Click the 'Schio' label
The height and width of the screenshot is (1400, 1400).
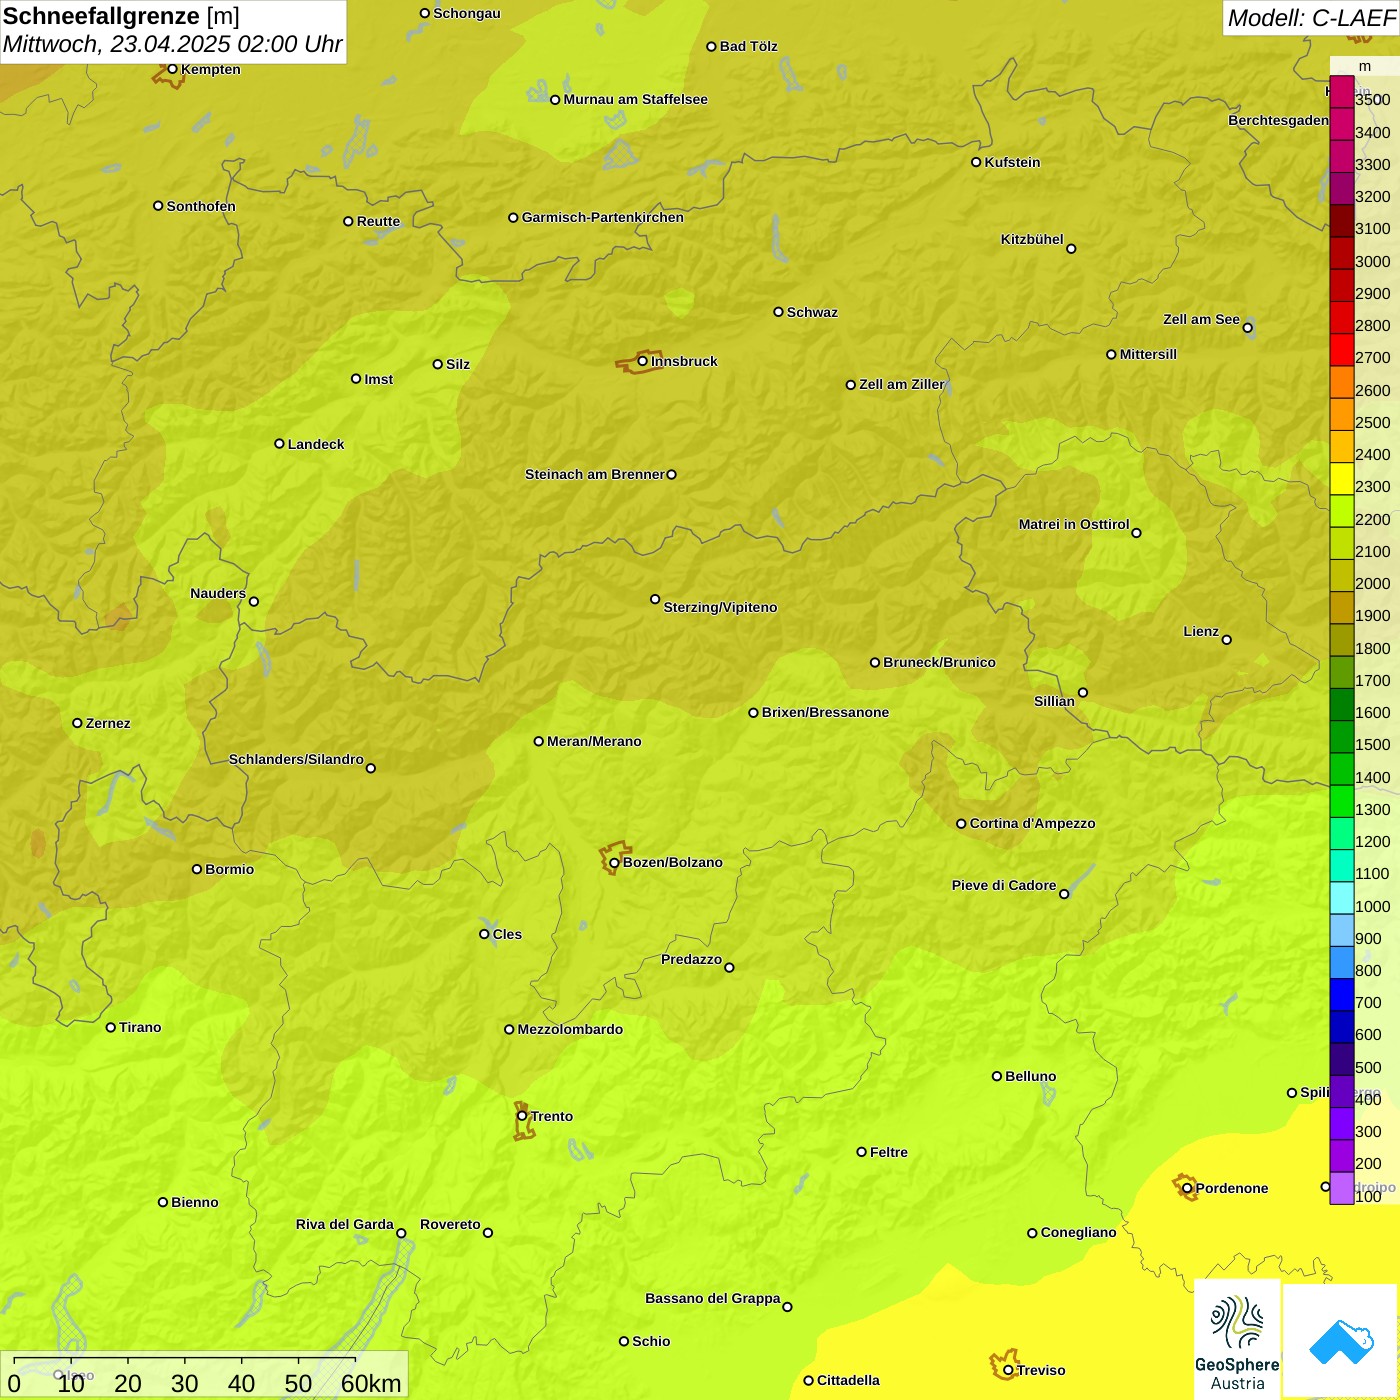click(x=651, y=1341)
